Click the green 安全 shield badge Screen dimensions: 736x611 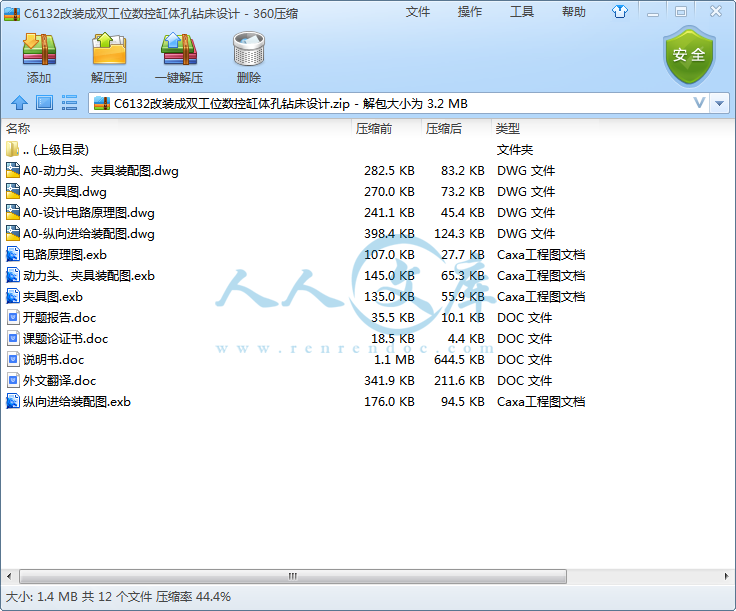(x=689, y=56)
